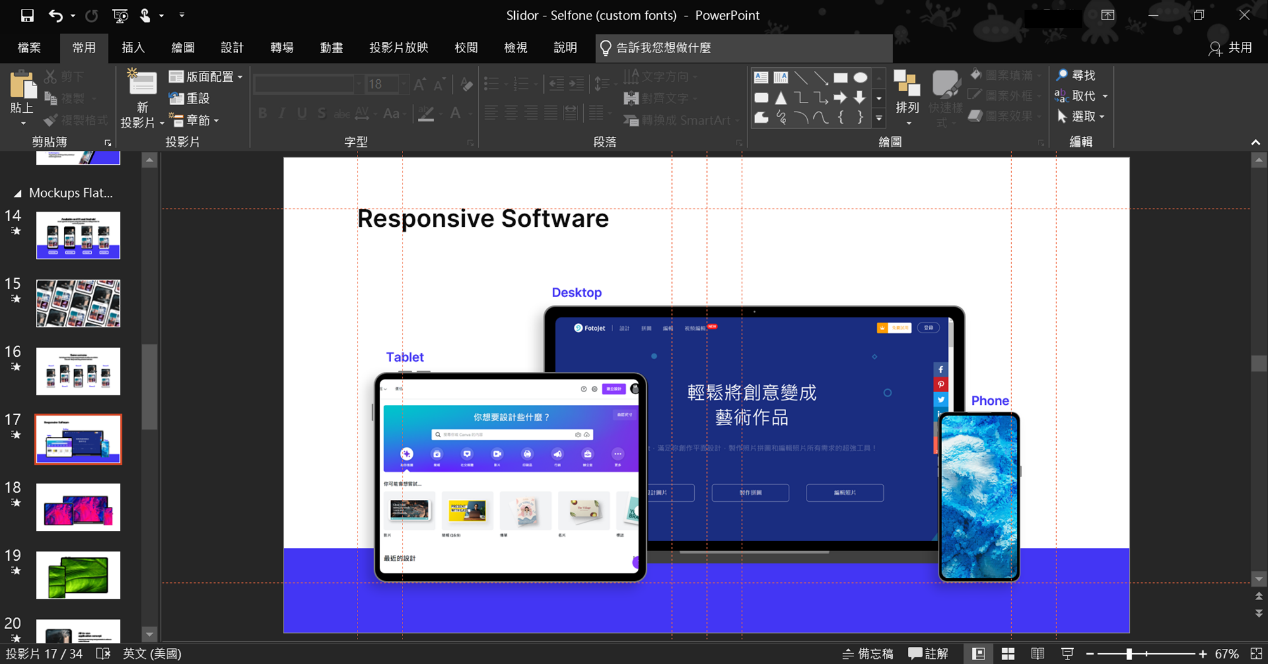Start slideshow from beginning via quick access icon
1268x664 pixels.
tap(120, 16)
